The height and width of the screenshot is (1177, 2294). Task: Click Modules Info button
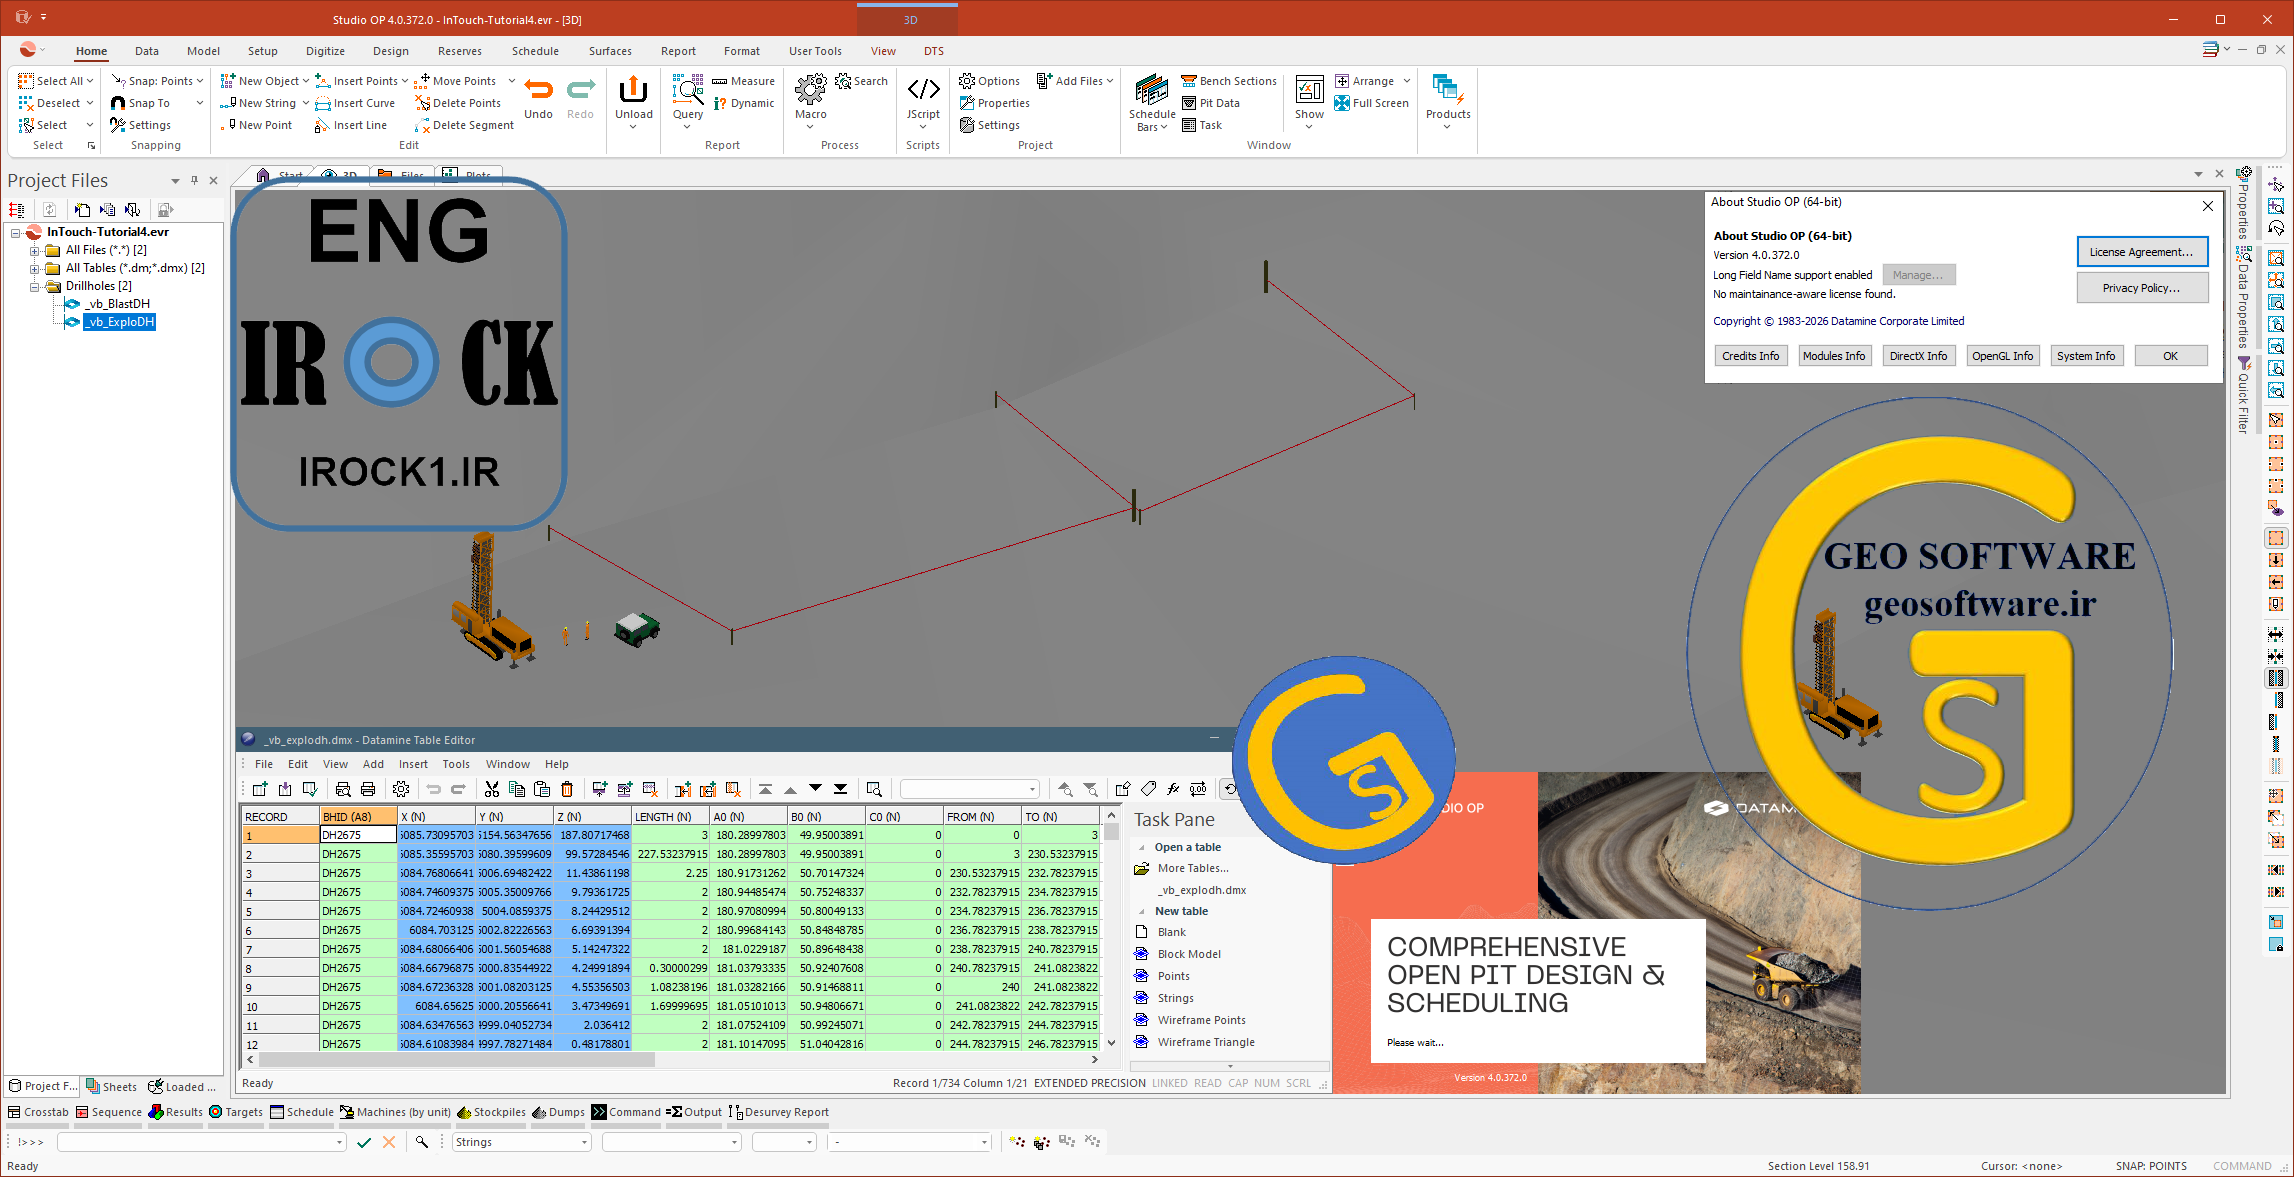(1833, 356)
